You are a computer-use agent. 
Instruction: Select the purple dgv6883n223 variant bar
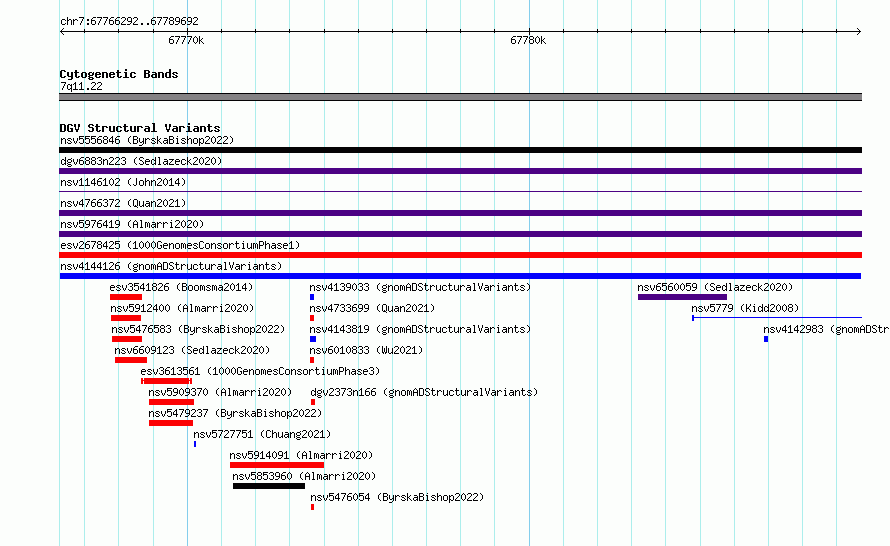[x=460, y=171]
